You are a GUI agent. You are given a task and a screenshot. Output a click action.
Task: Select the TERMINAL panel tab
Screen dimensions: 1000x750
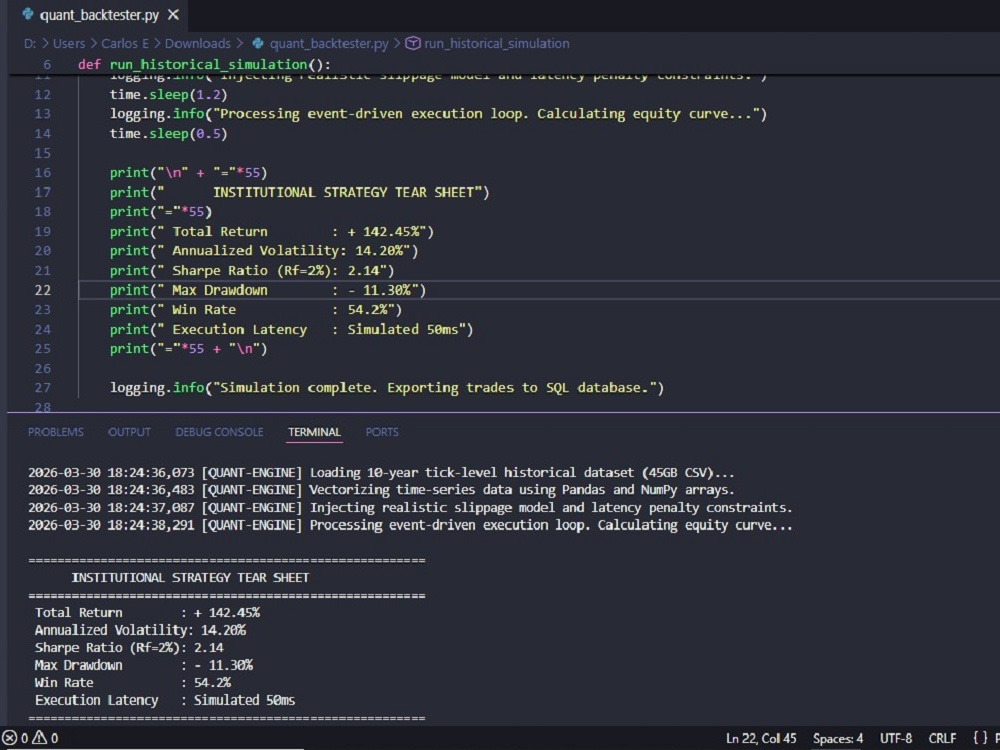314,432
